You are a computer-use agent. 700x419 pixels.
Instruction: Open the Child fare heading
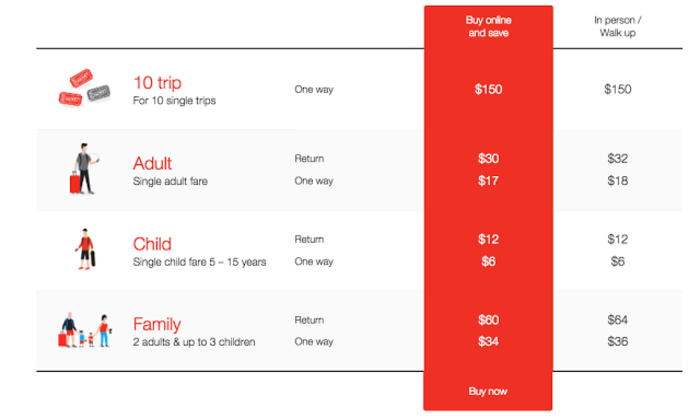152,244
